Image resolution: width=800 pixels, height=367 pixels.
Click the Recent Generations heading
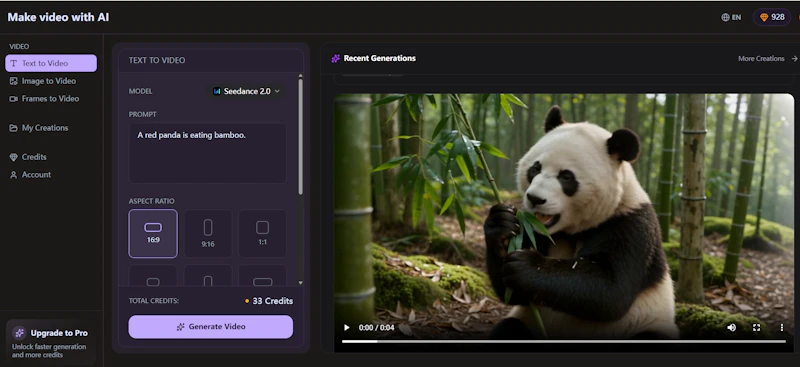(380, 58)
